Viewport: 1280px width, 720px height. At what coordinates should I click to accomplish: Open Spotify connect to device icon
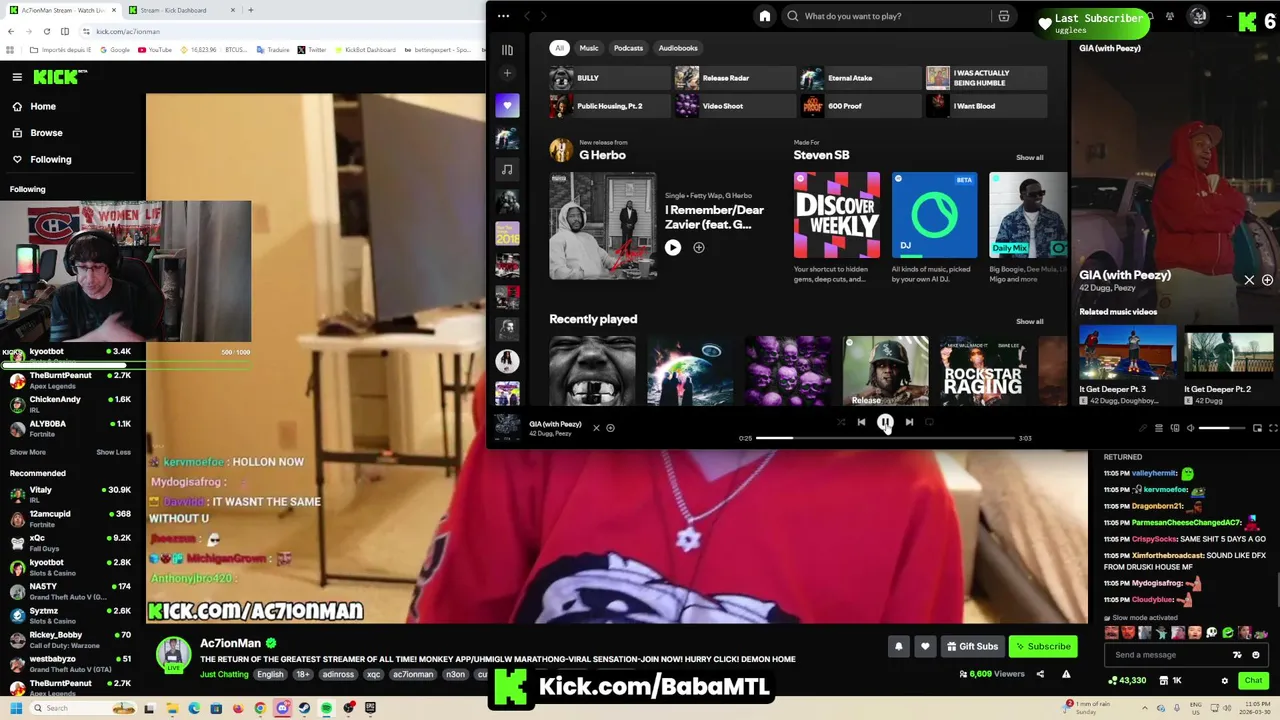(1175, 428)
